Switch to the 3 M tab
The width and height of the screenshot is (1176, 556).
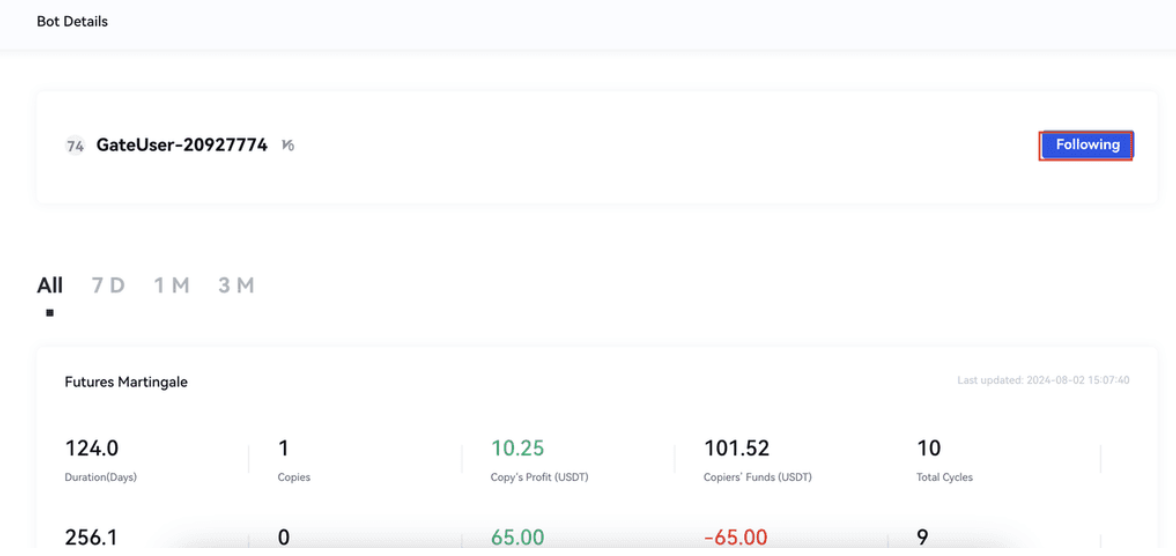[x=236, y=285]
